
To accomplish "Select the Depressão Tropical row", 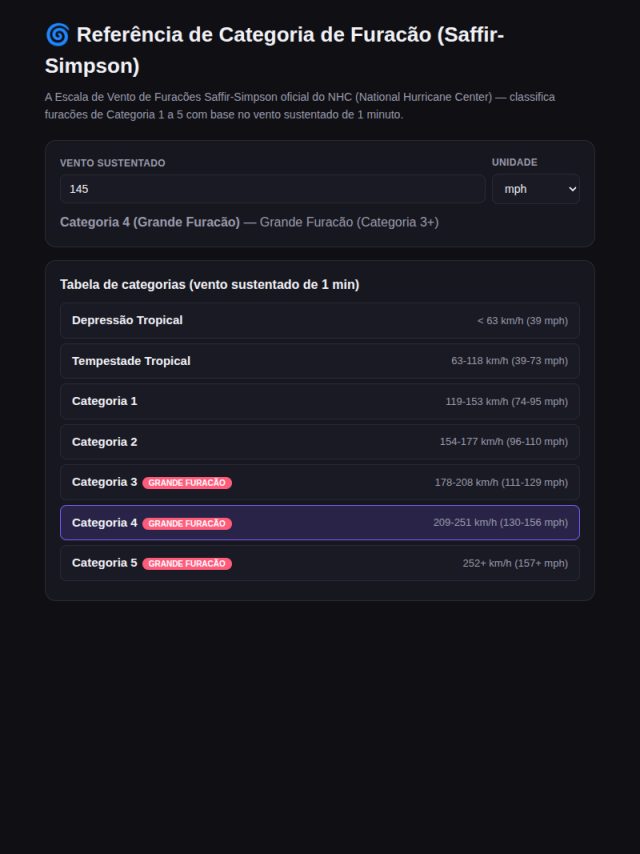I will [320, 320].
